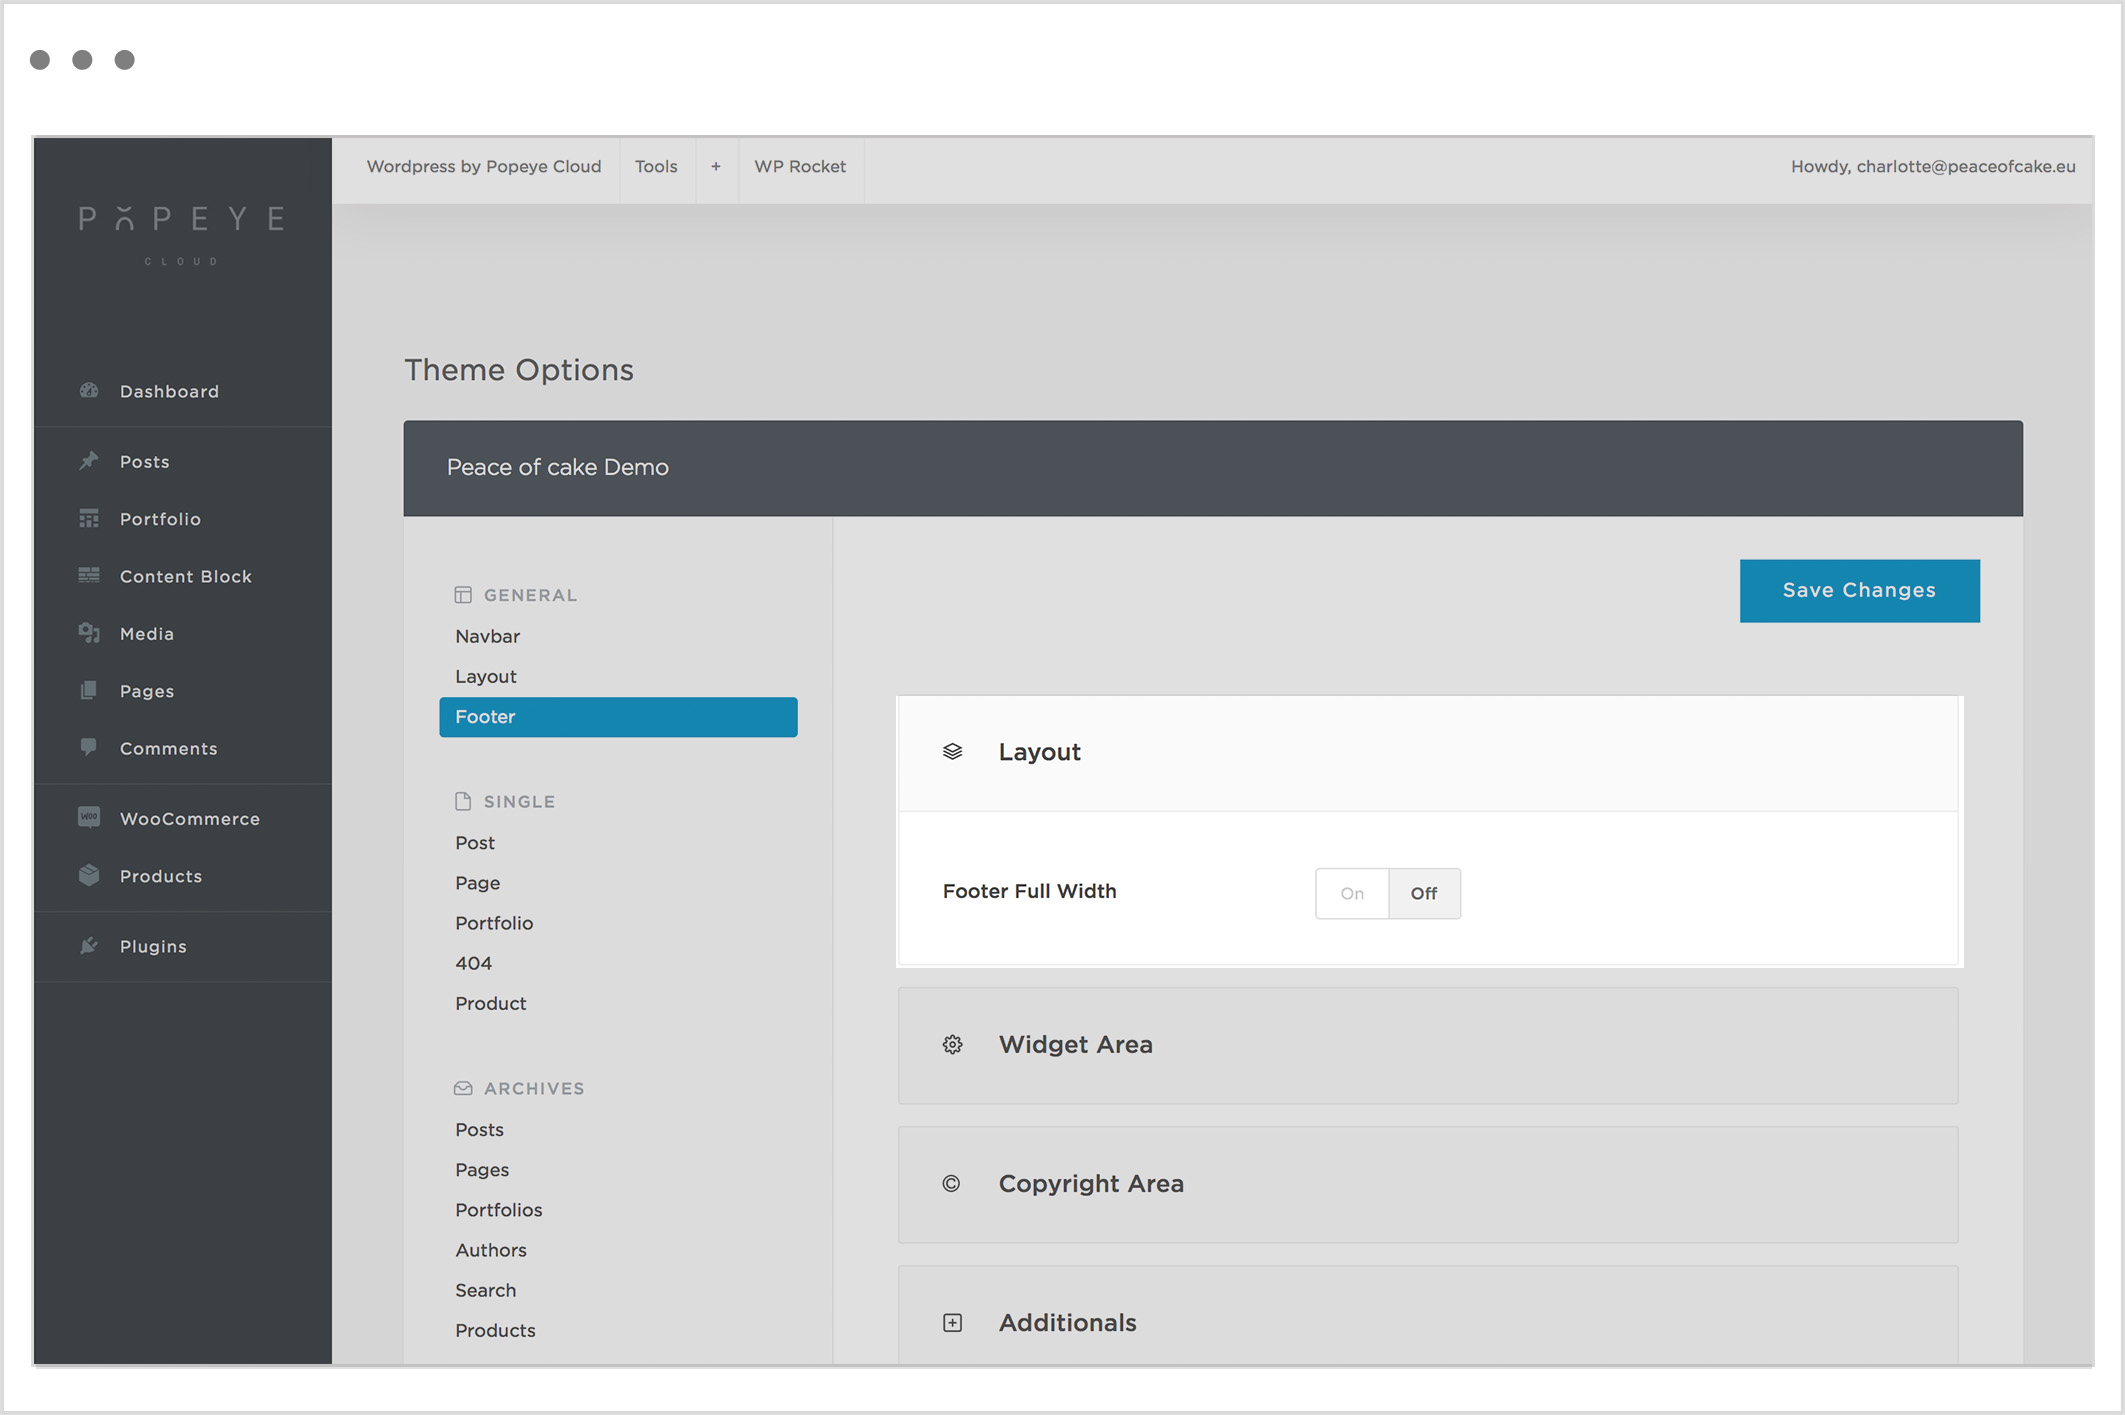Click the Media icon in sidebar
Image resolution: width=2125 pixels, height=1415 pixels.
89,633
